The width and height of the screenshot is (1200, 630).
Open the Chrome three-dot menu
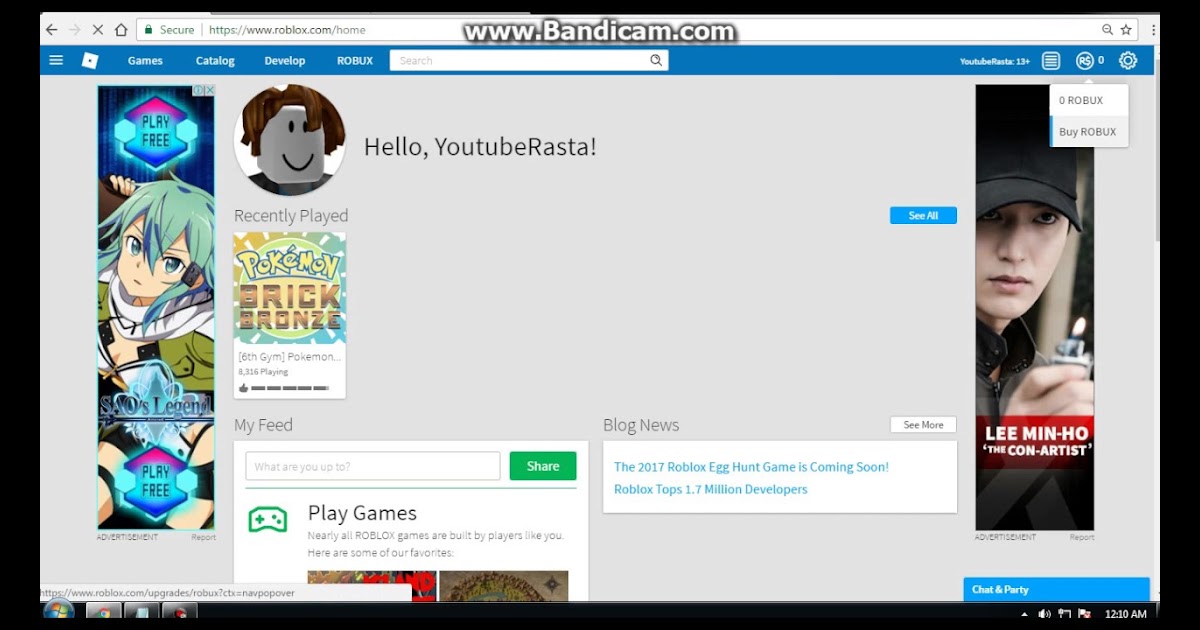[1154, 30]
